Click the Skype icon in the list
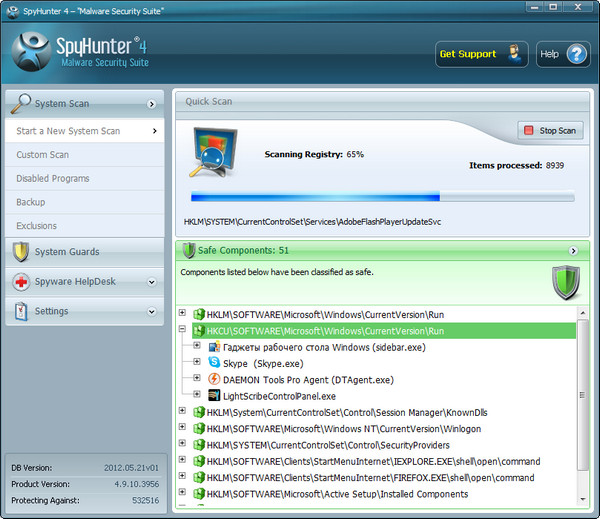The width and height of the screenshot is (600, 519). 214,363
